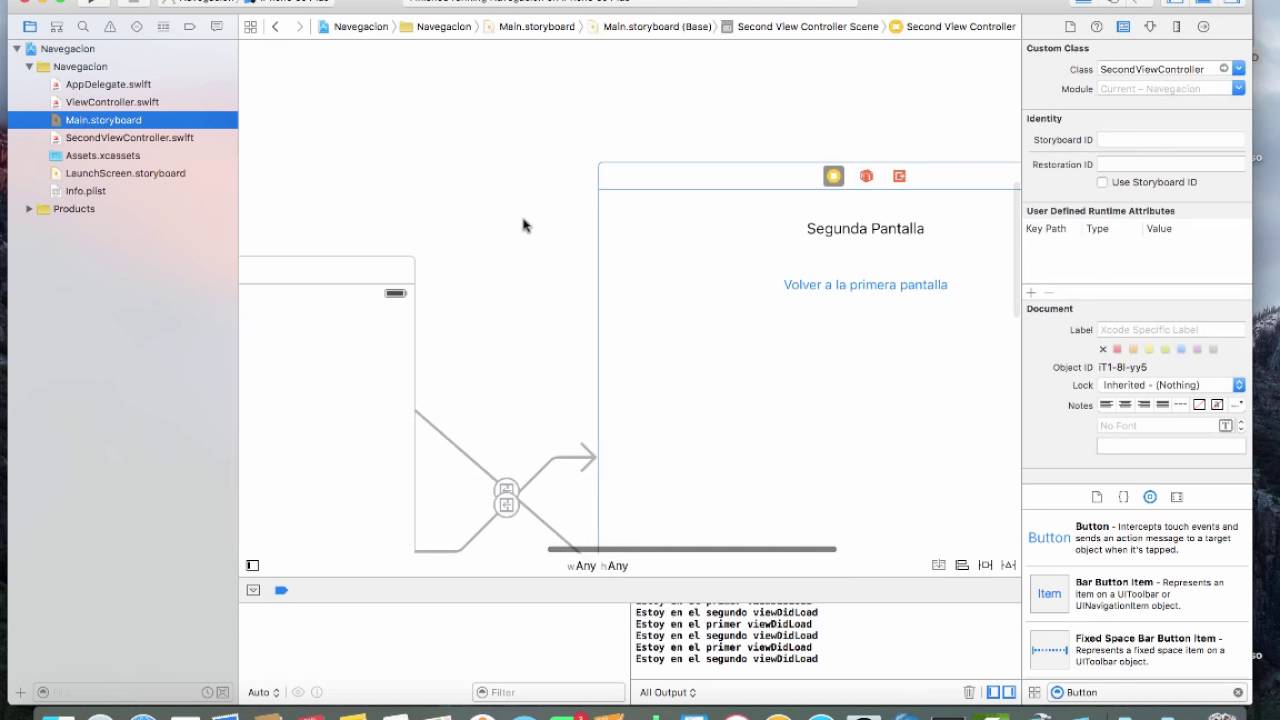Select the yellow View Controller dock icon
Viewport: 1280px width, 720px height.
834,176
